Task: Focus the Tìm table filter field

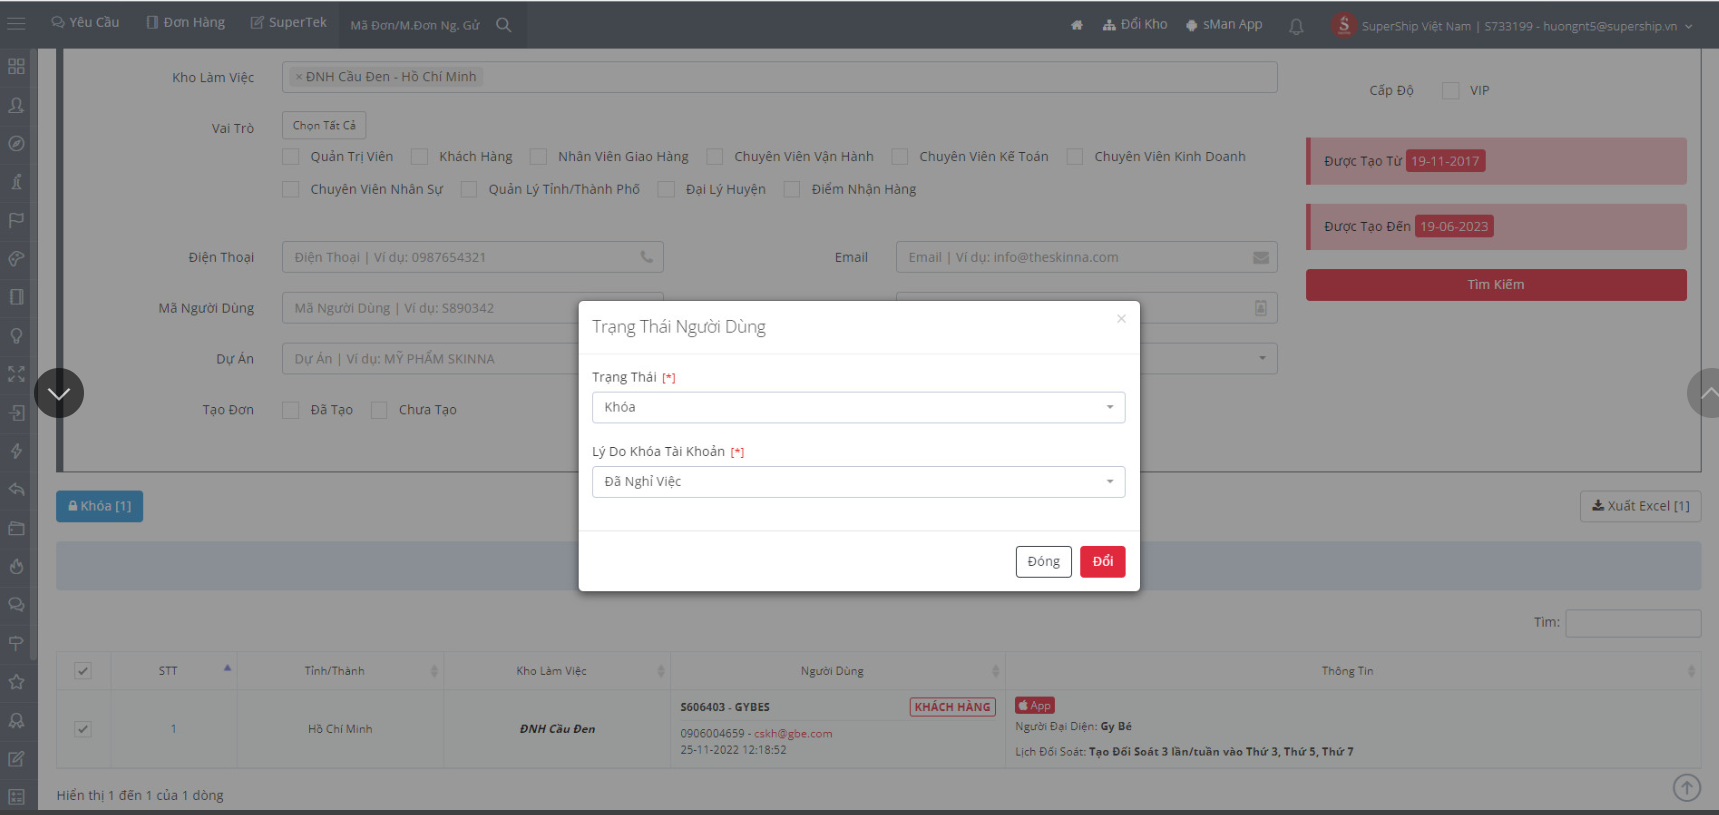Action: [x=1633, y=623]
